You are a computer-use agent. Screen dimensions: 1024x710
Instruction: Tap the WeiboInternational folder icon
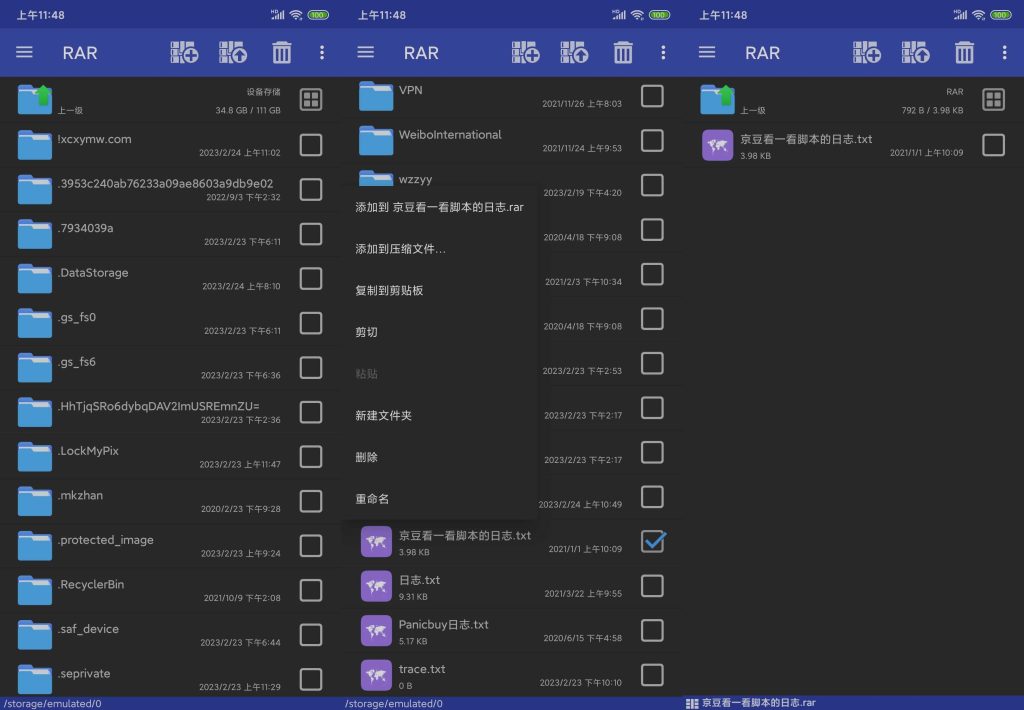click(376, 139)
